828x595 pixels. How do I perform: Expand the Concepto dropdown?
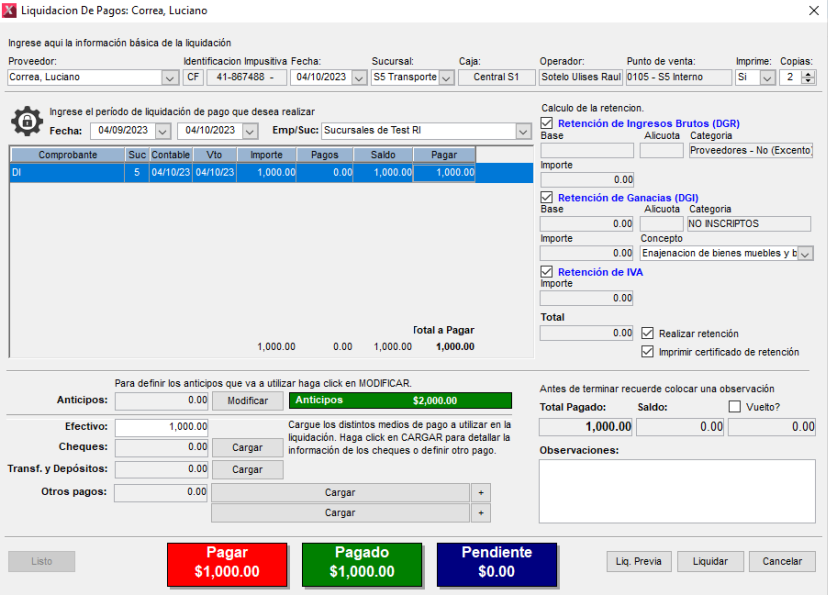(806, 254)
